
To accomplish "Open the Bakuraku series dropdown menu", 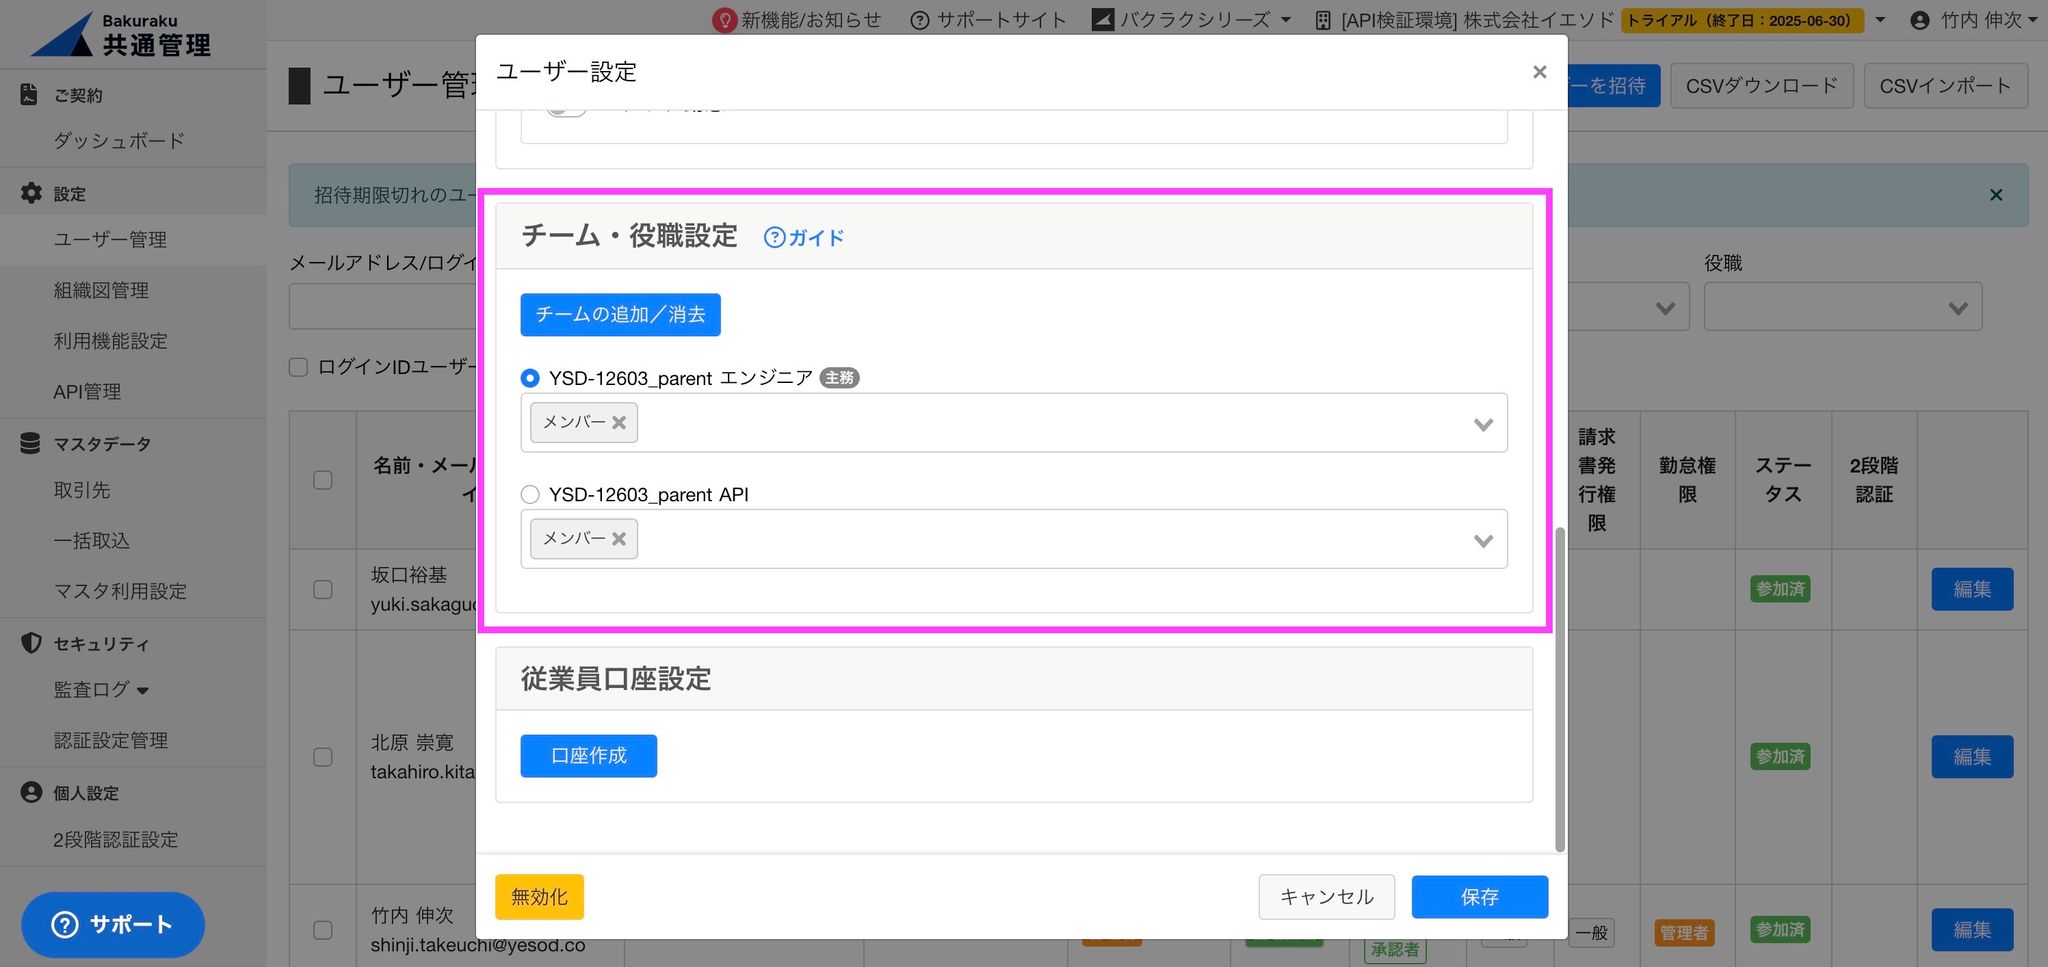I will (1192, 20).
